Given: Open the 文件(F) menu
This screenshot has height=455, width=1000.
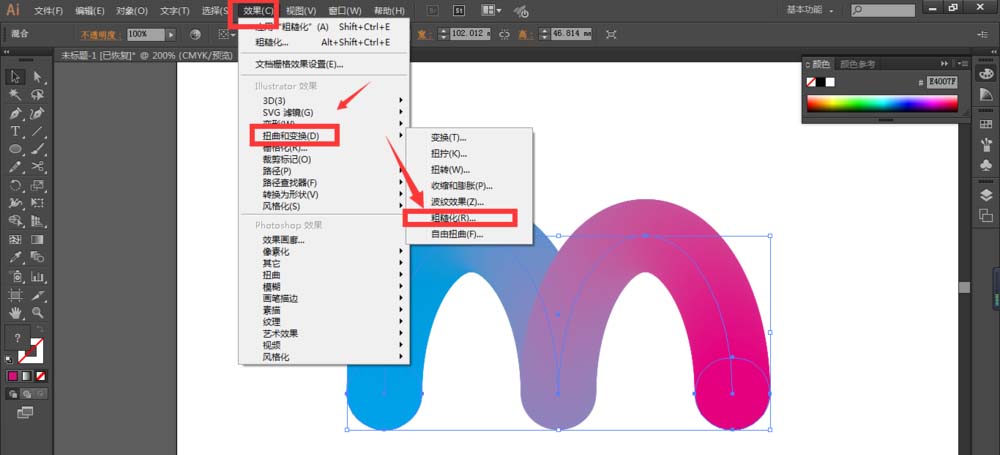Looking at the screenshot, I should click(x=48, y=11).
